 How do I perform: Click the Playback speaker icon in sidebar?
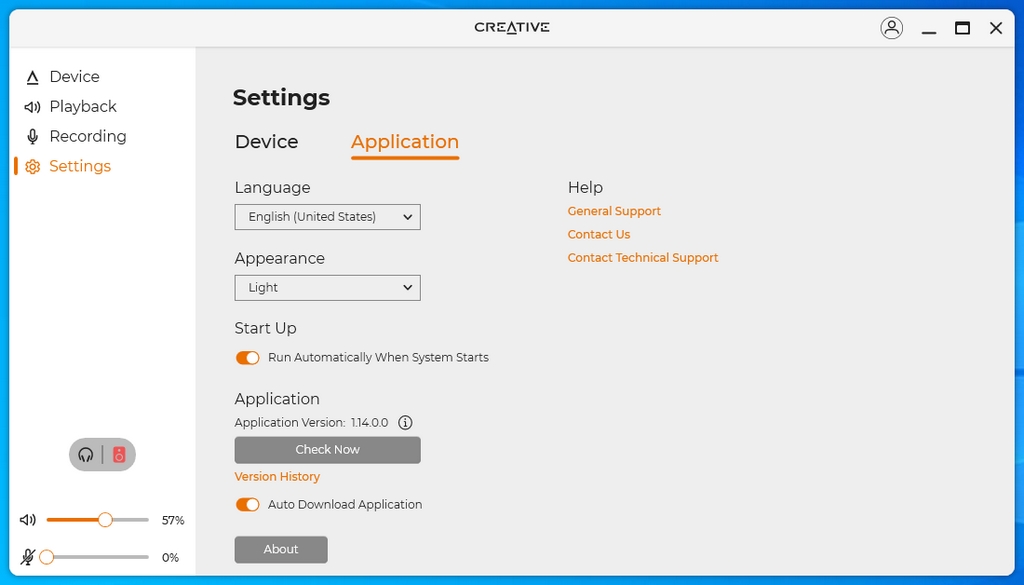click(32, 107)
